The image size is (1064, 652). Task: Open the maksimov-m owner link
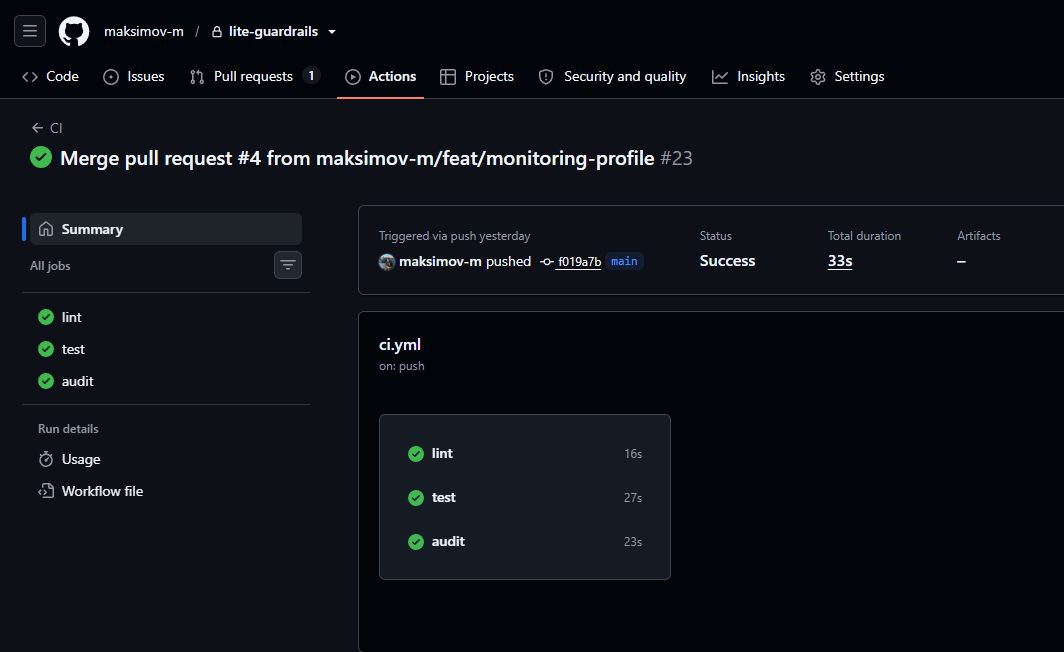click(x=144, y=31)
